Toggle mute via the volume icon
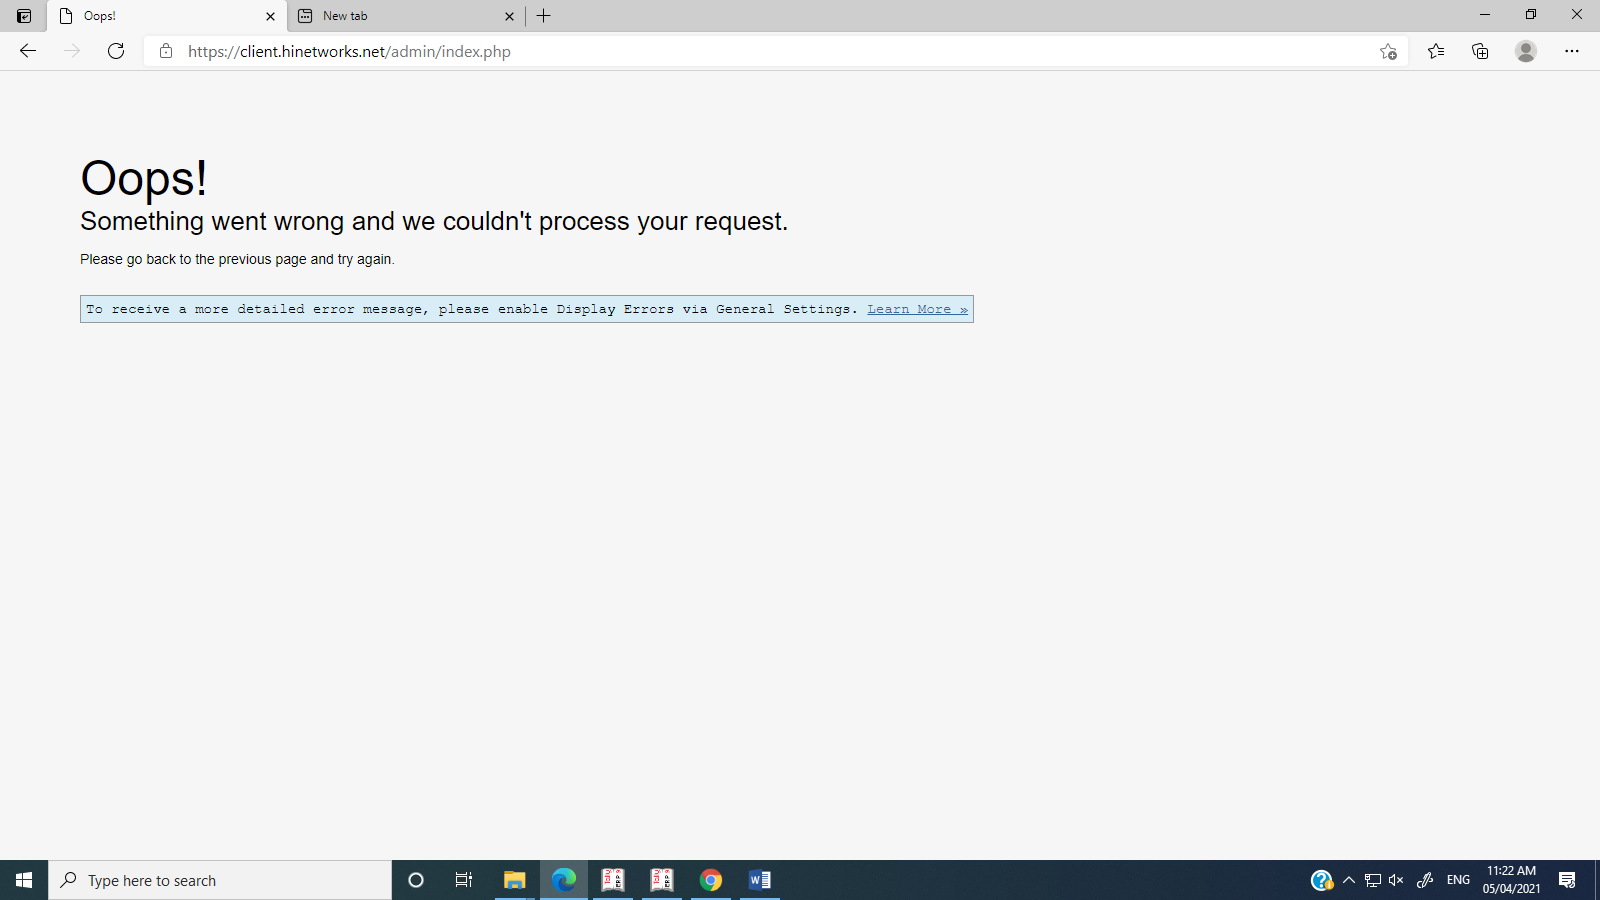The image size is (1600, 900). pos(1395,880)
